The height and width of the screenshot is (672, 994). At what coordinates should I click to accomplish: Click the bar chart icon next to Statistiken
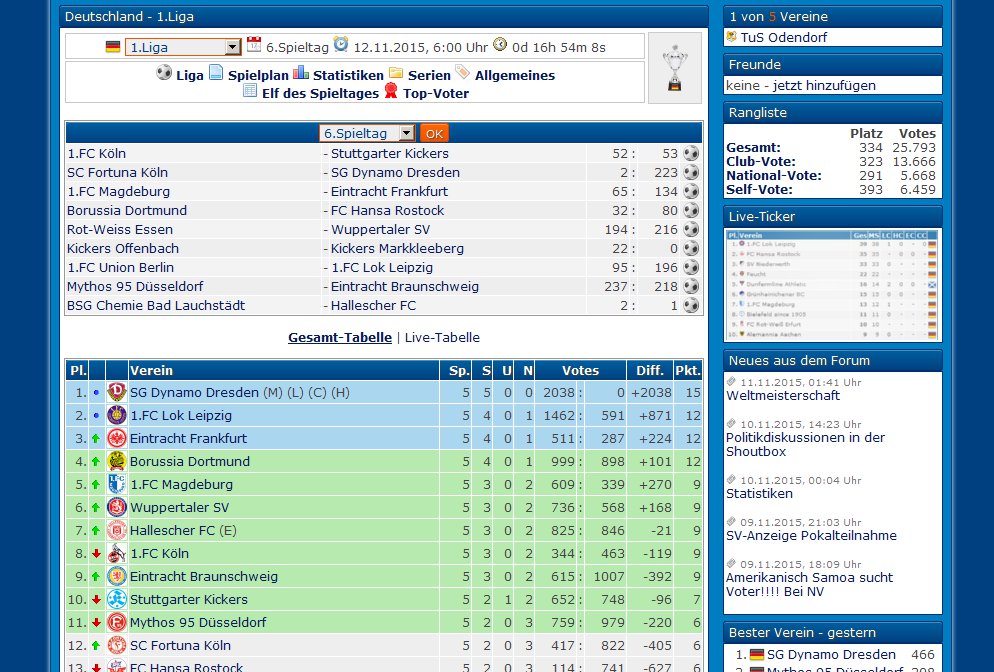tap(300, 72)
